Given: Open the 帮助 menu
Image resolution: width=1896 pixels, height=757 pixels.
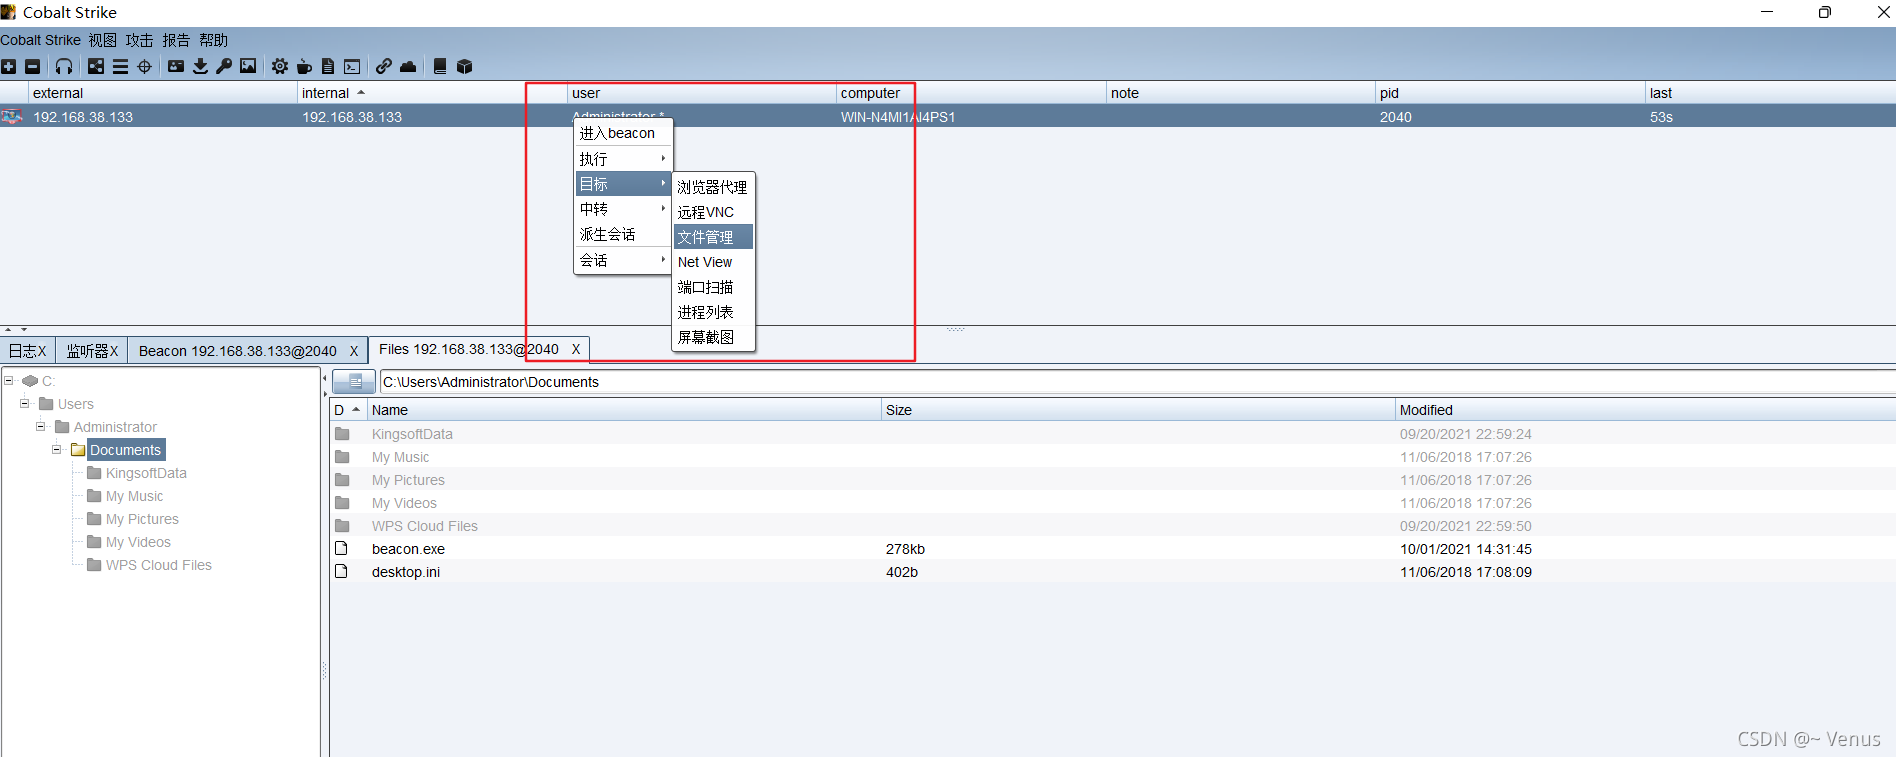Looking at the screenshot, I should point(213,40).
